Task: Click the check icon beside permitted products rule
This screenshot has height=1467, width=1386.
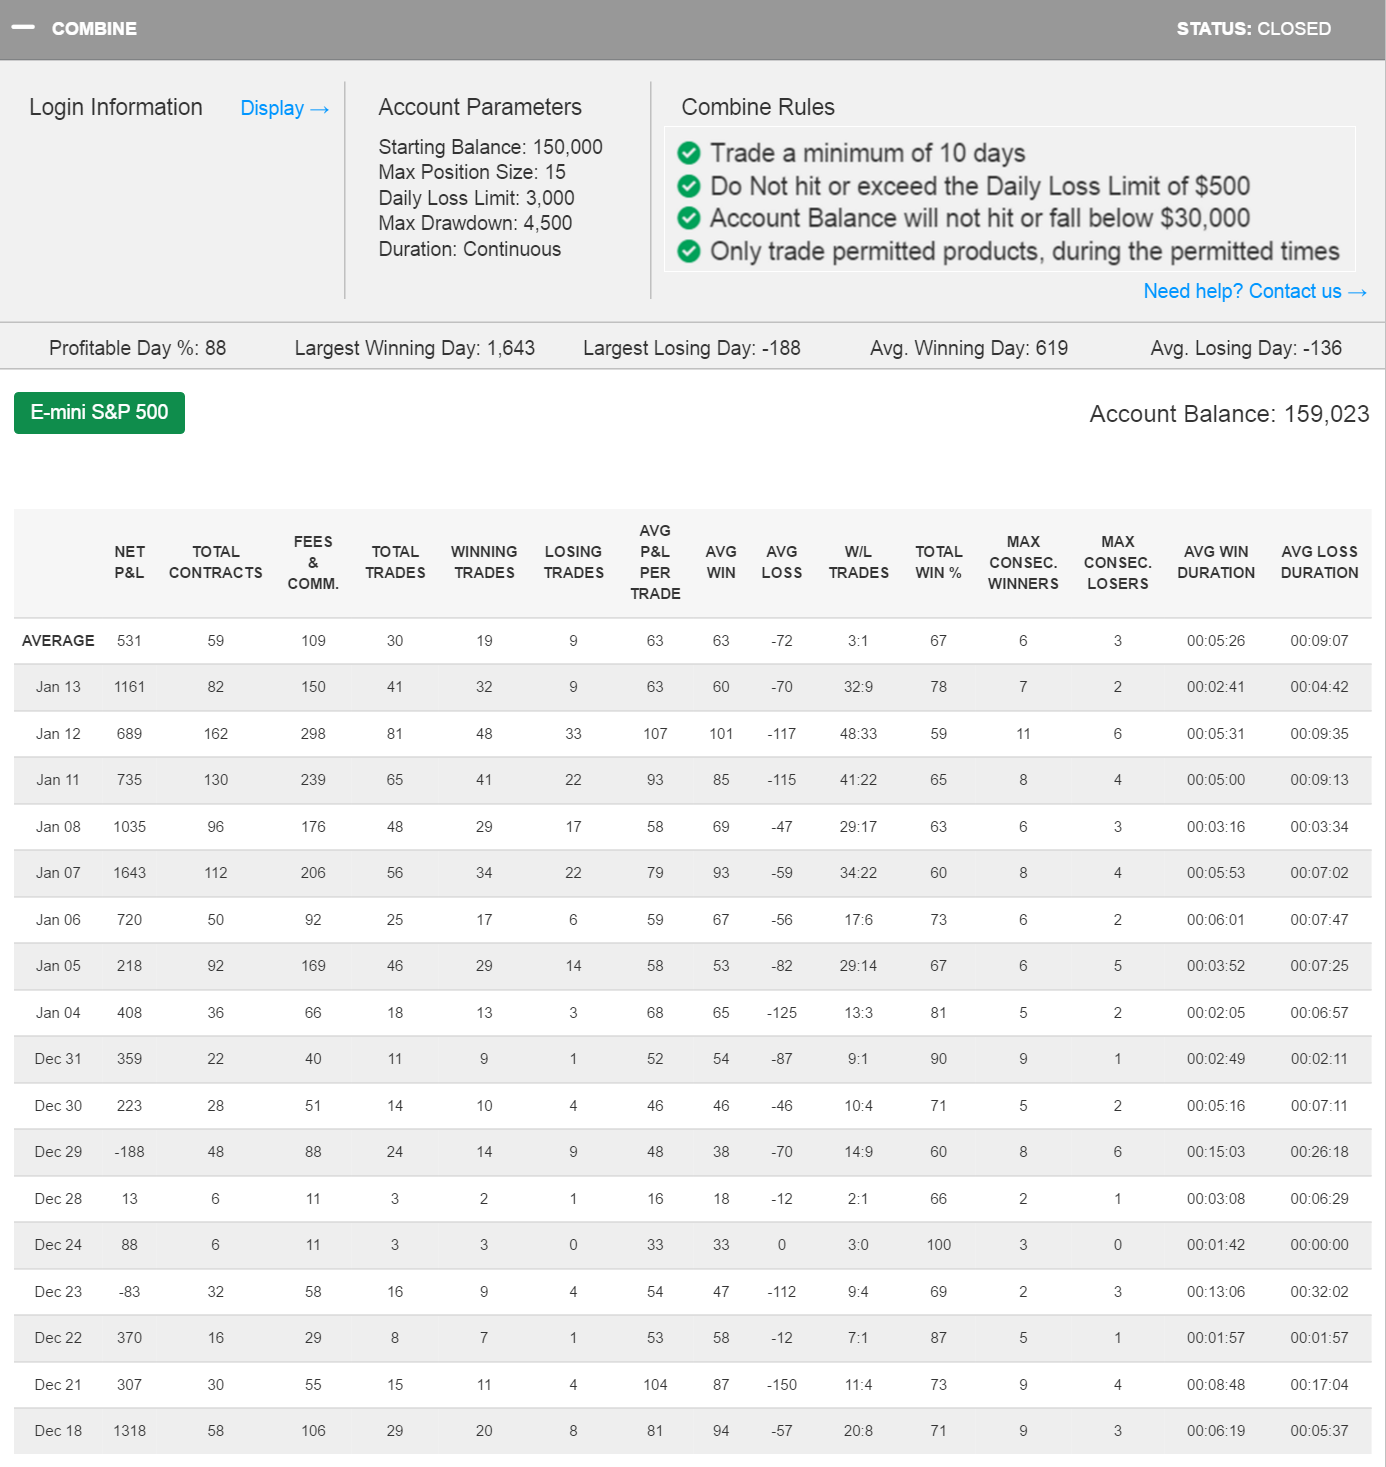Action: click(689, 251)
